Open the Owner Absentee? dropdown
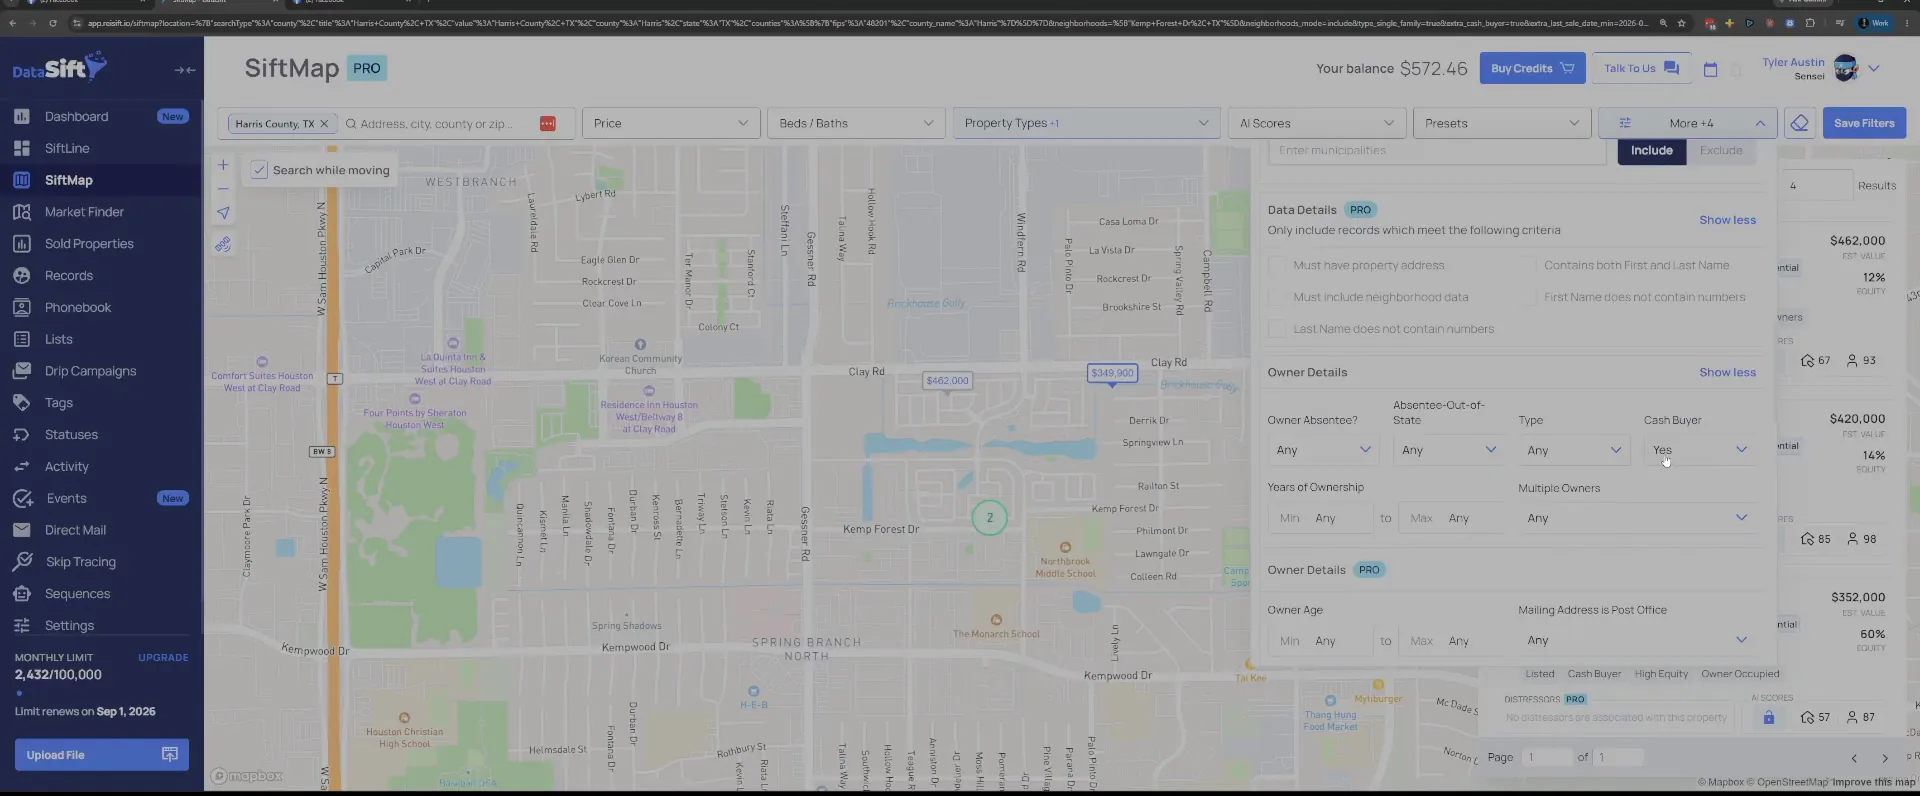This screenshot has width=1920, height=796. (1325, 450)
